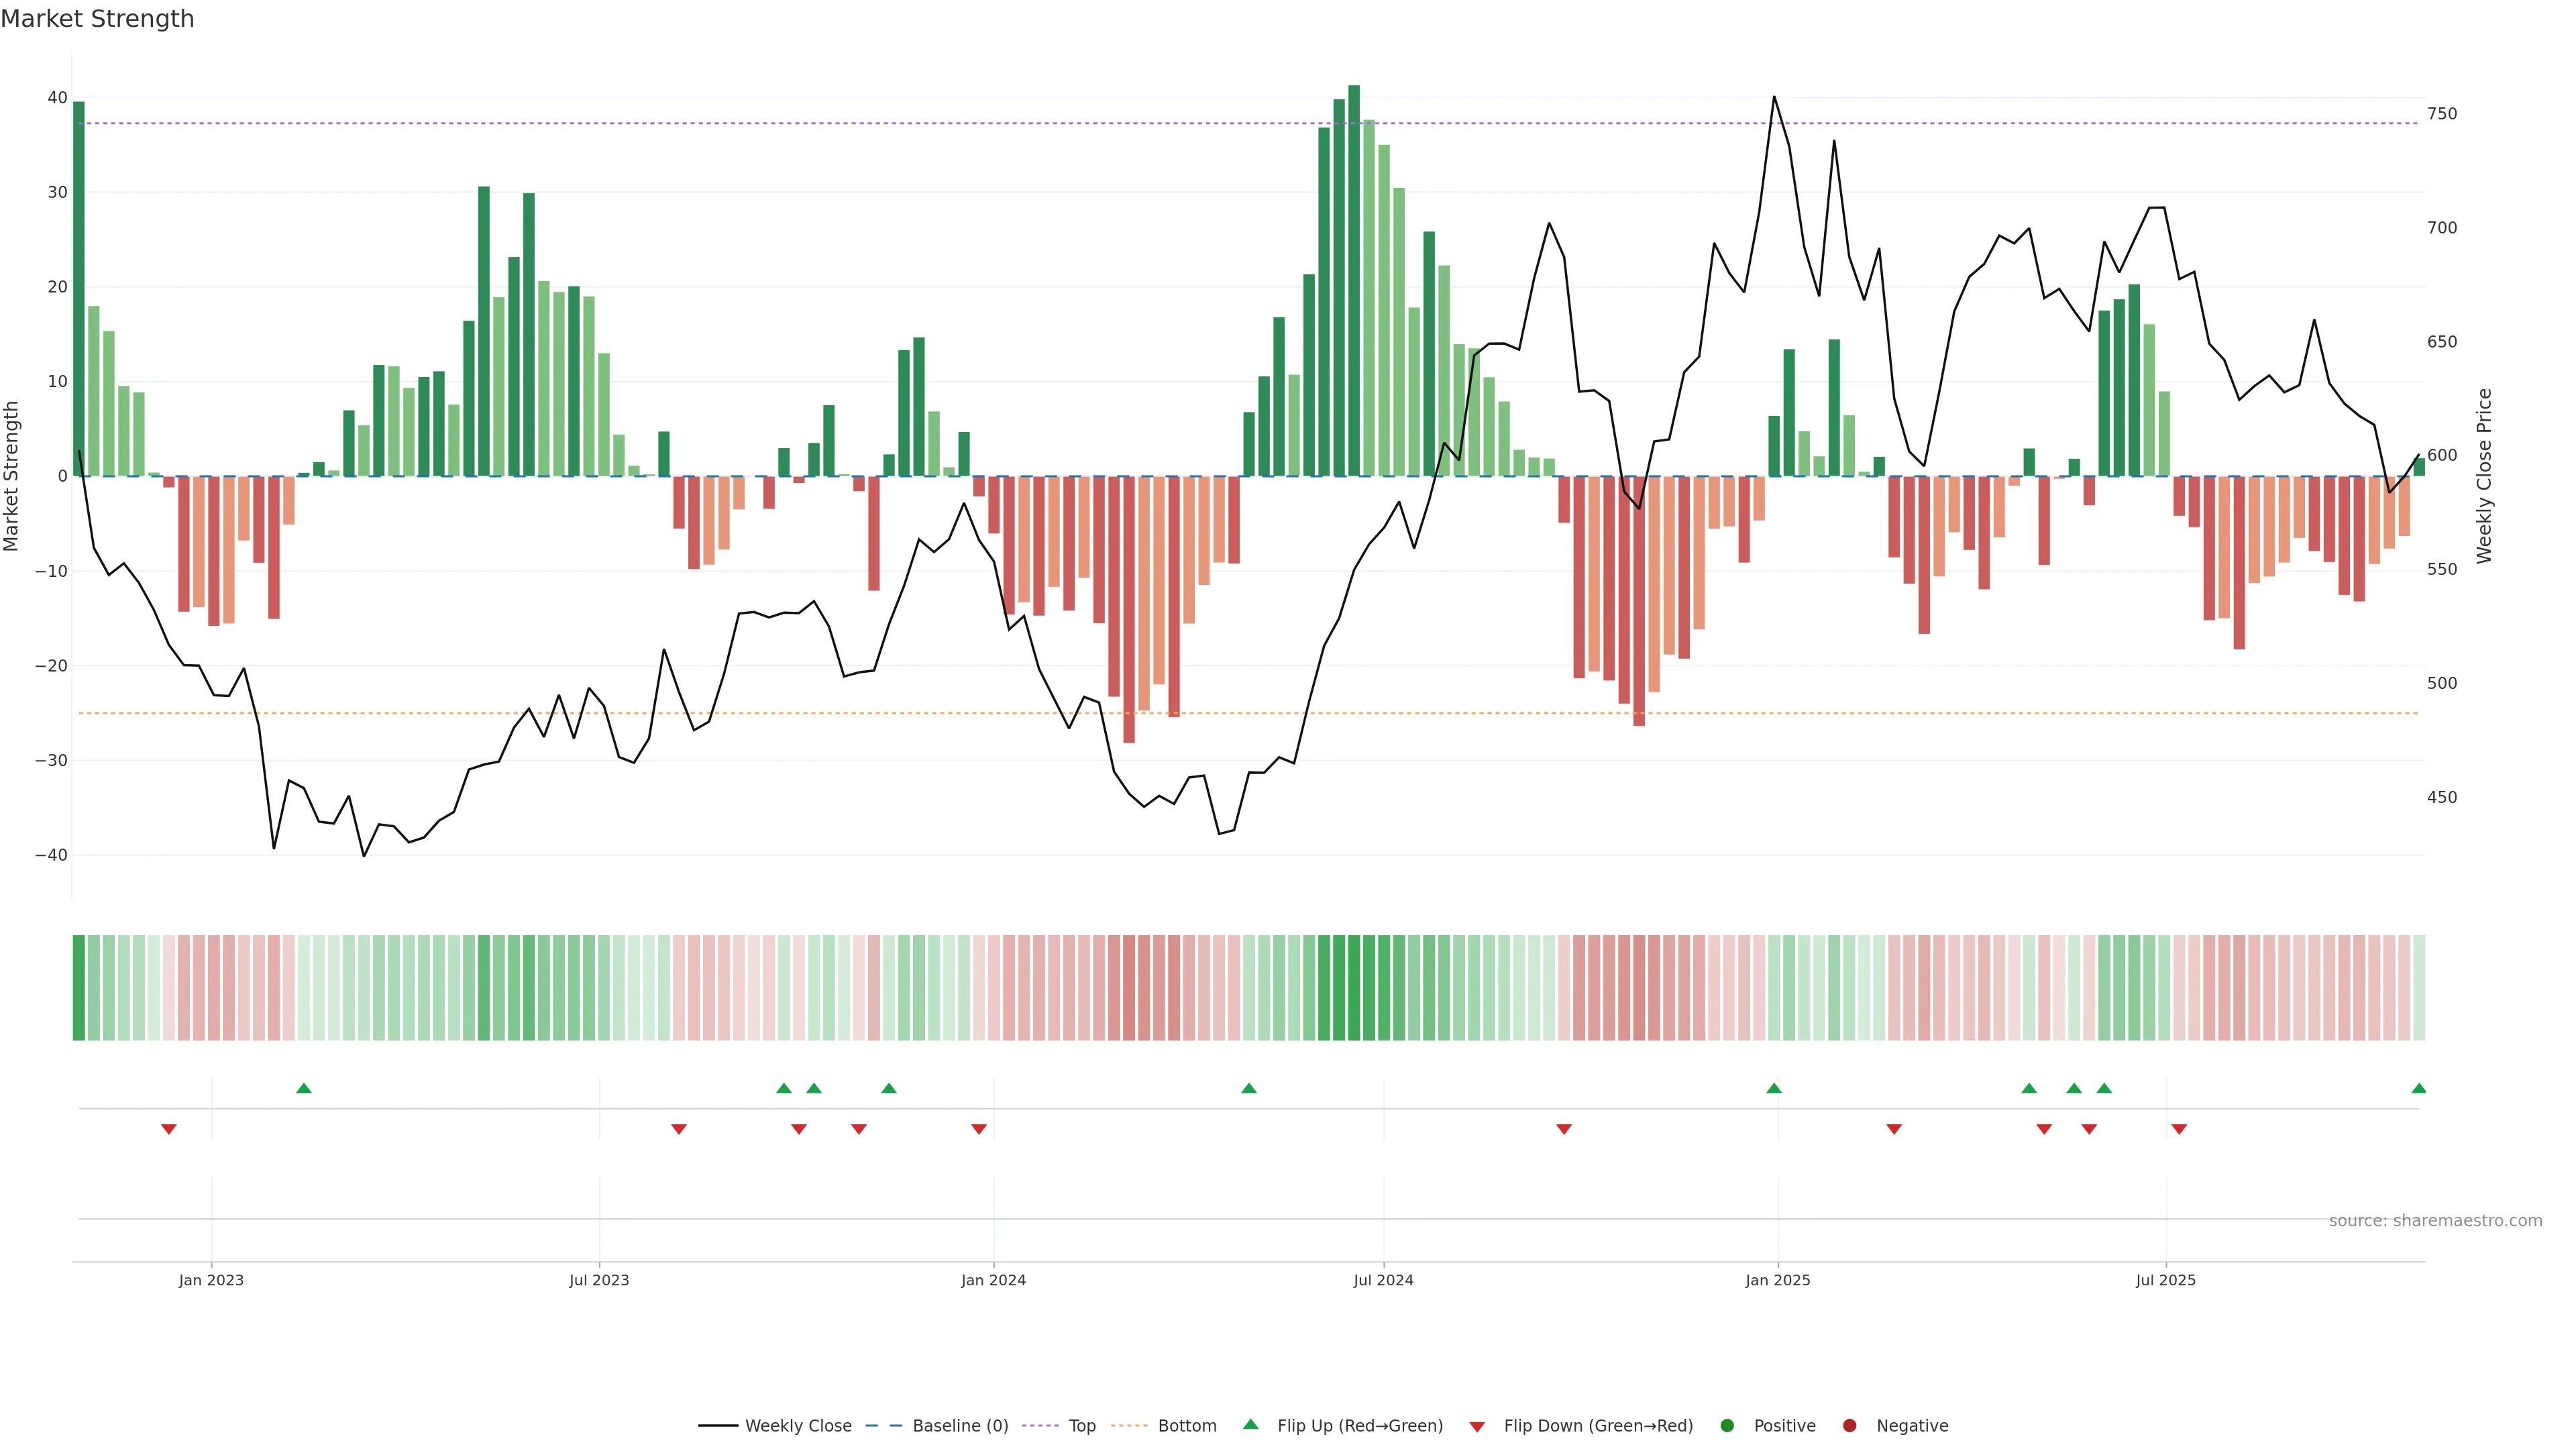The height and width of the screenshot is (1449, 2576).
Task: Click the Negative red circle legend icon
Action: pos(1849,1426)
